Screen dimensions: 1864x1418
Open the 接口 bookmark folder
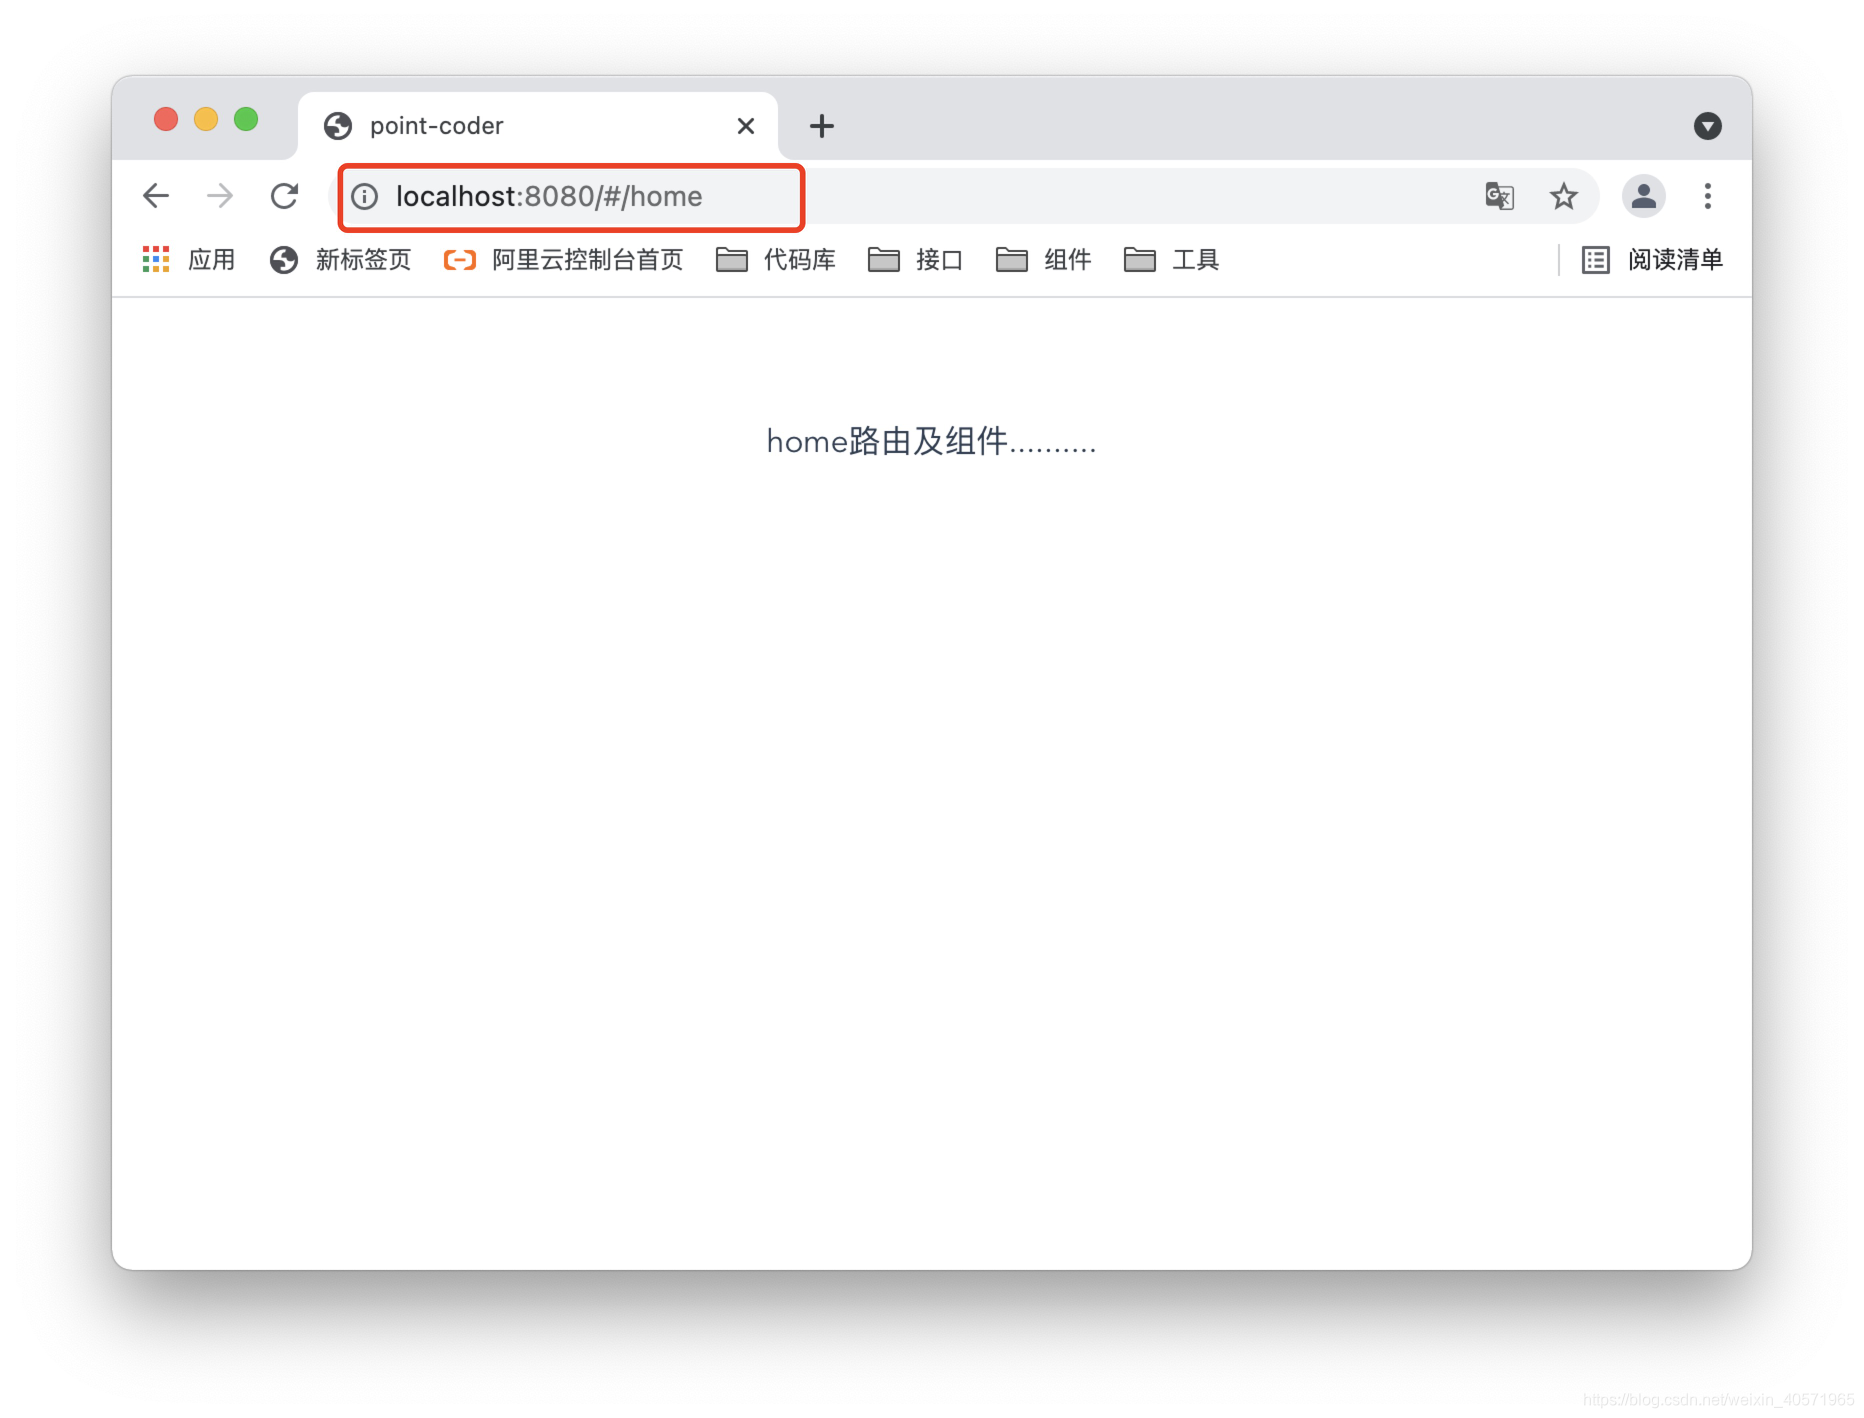(x=916, y=260)
